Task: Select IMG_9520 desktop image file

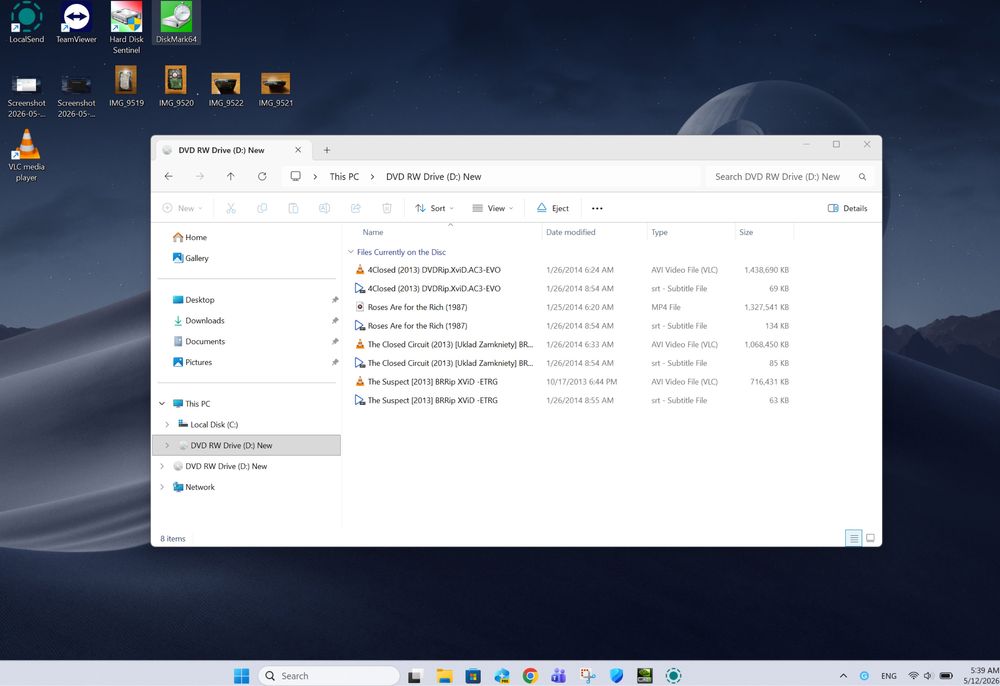Action: coord(176,86)
